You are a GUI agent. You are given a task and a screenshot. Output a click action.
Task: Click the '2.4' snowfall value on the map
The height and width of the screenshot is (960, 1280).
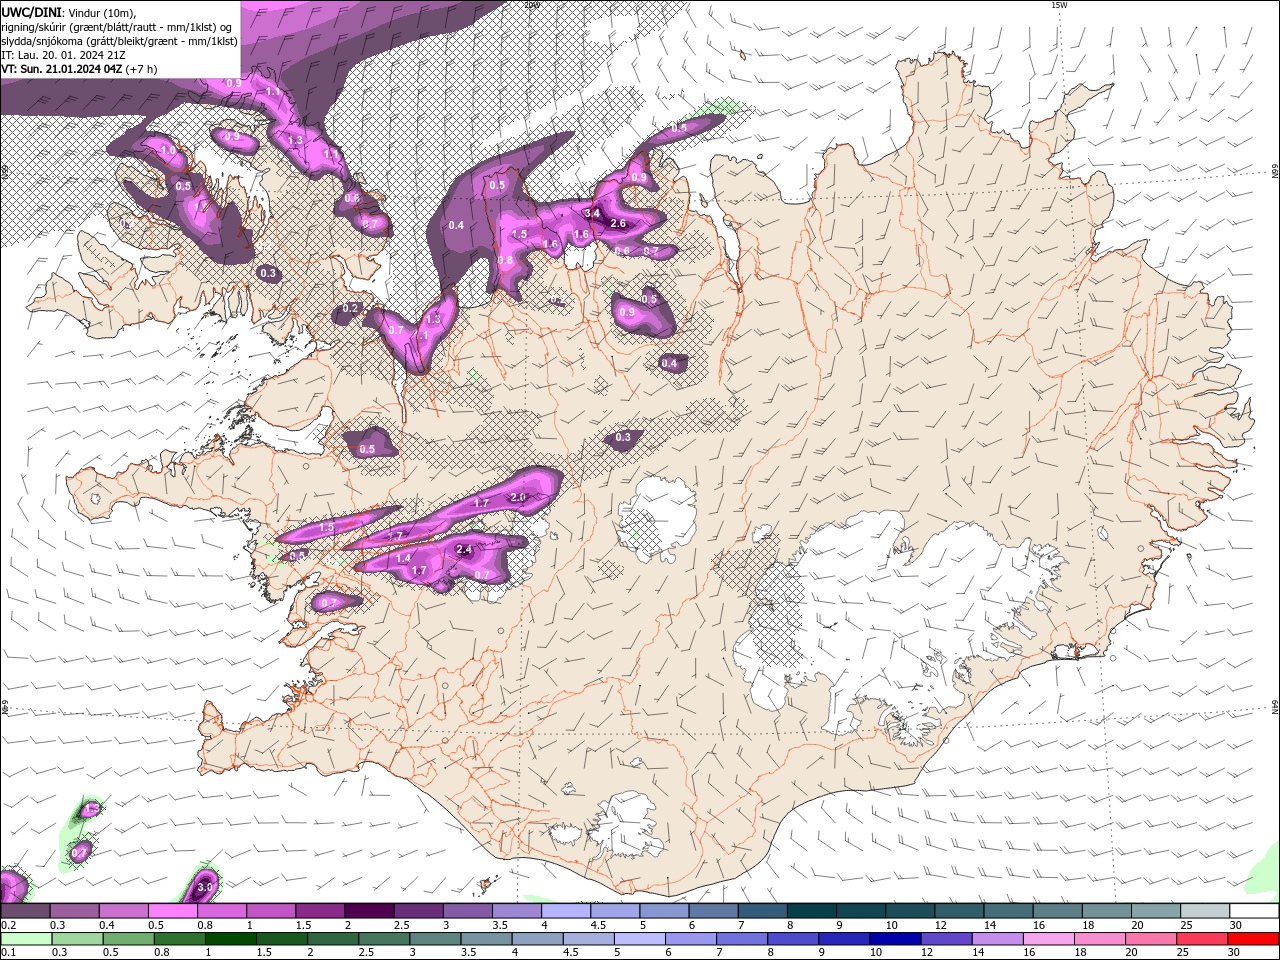pyautogui.click(x=464, y=549)
